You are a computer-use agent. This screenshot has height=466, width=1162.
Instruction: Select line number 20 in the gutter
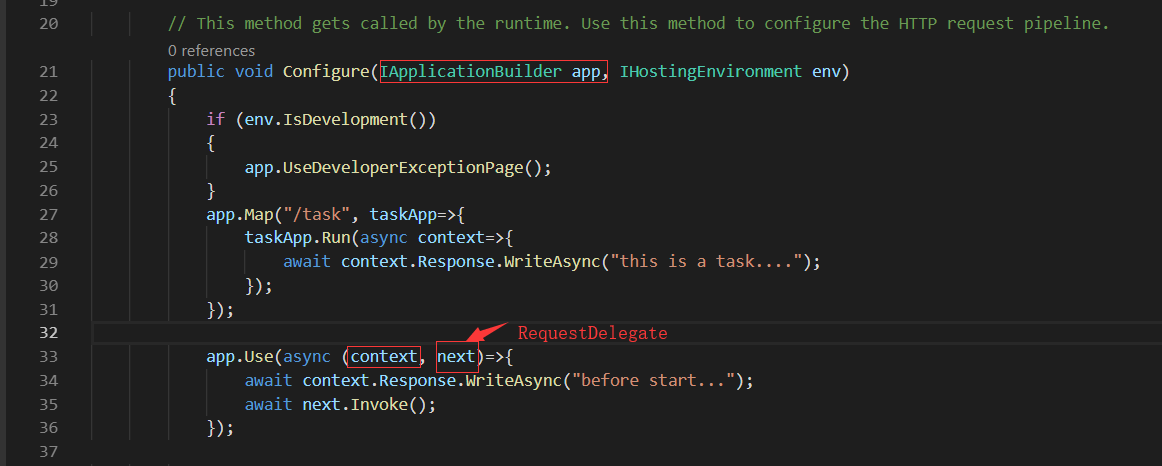(x=48, y=24)
